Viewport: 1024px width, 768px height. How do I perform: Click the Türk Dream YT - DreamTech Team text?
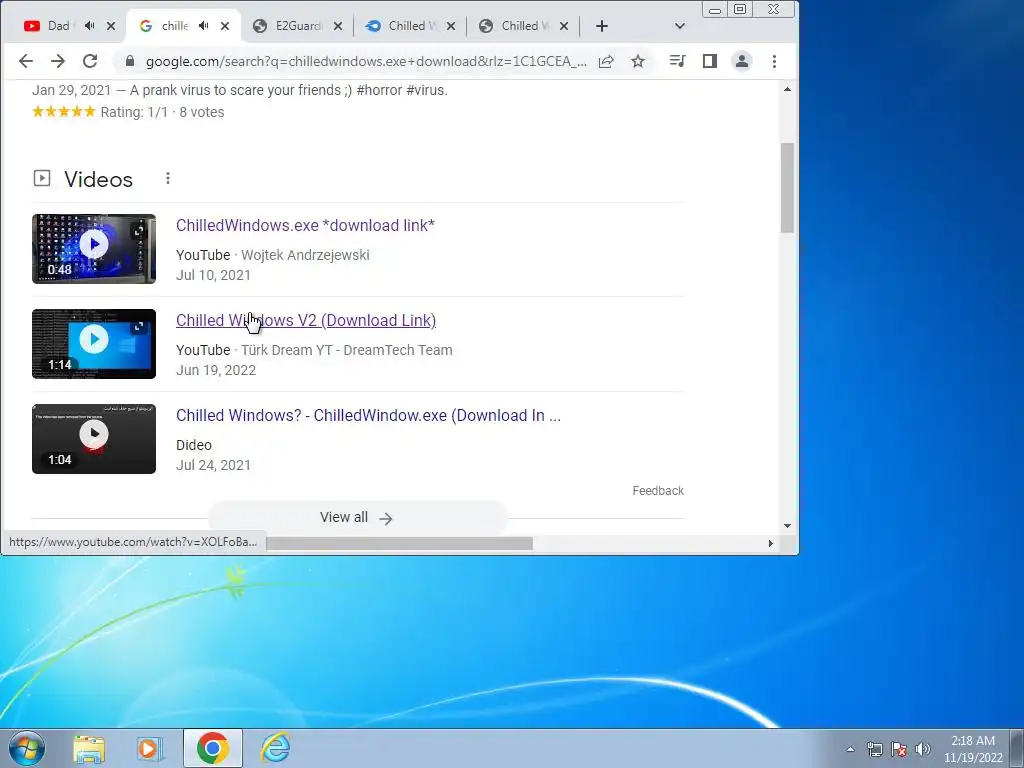point(347,350)
